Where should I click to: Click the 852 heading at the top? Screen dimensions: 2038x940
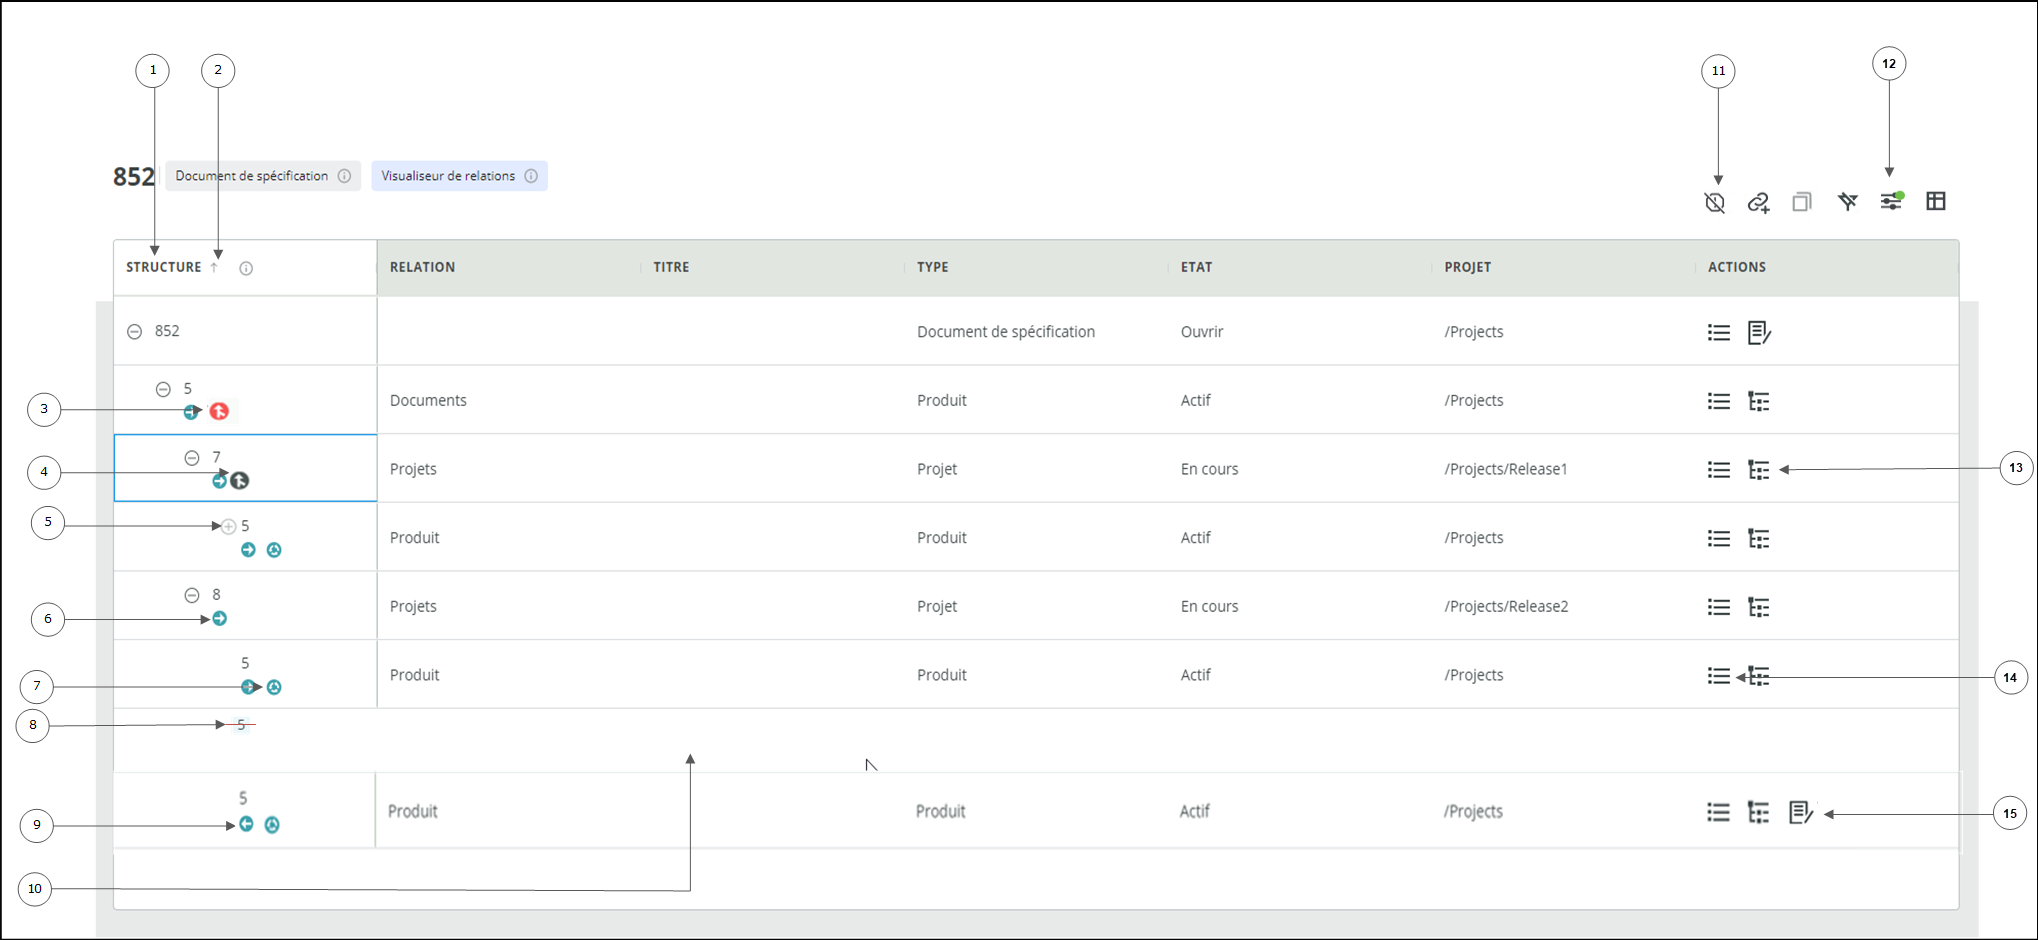tap(134, 177)
